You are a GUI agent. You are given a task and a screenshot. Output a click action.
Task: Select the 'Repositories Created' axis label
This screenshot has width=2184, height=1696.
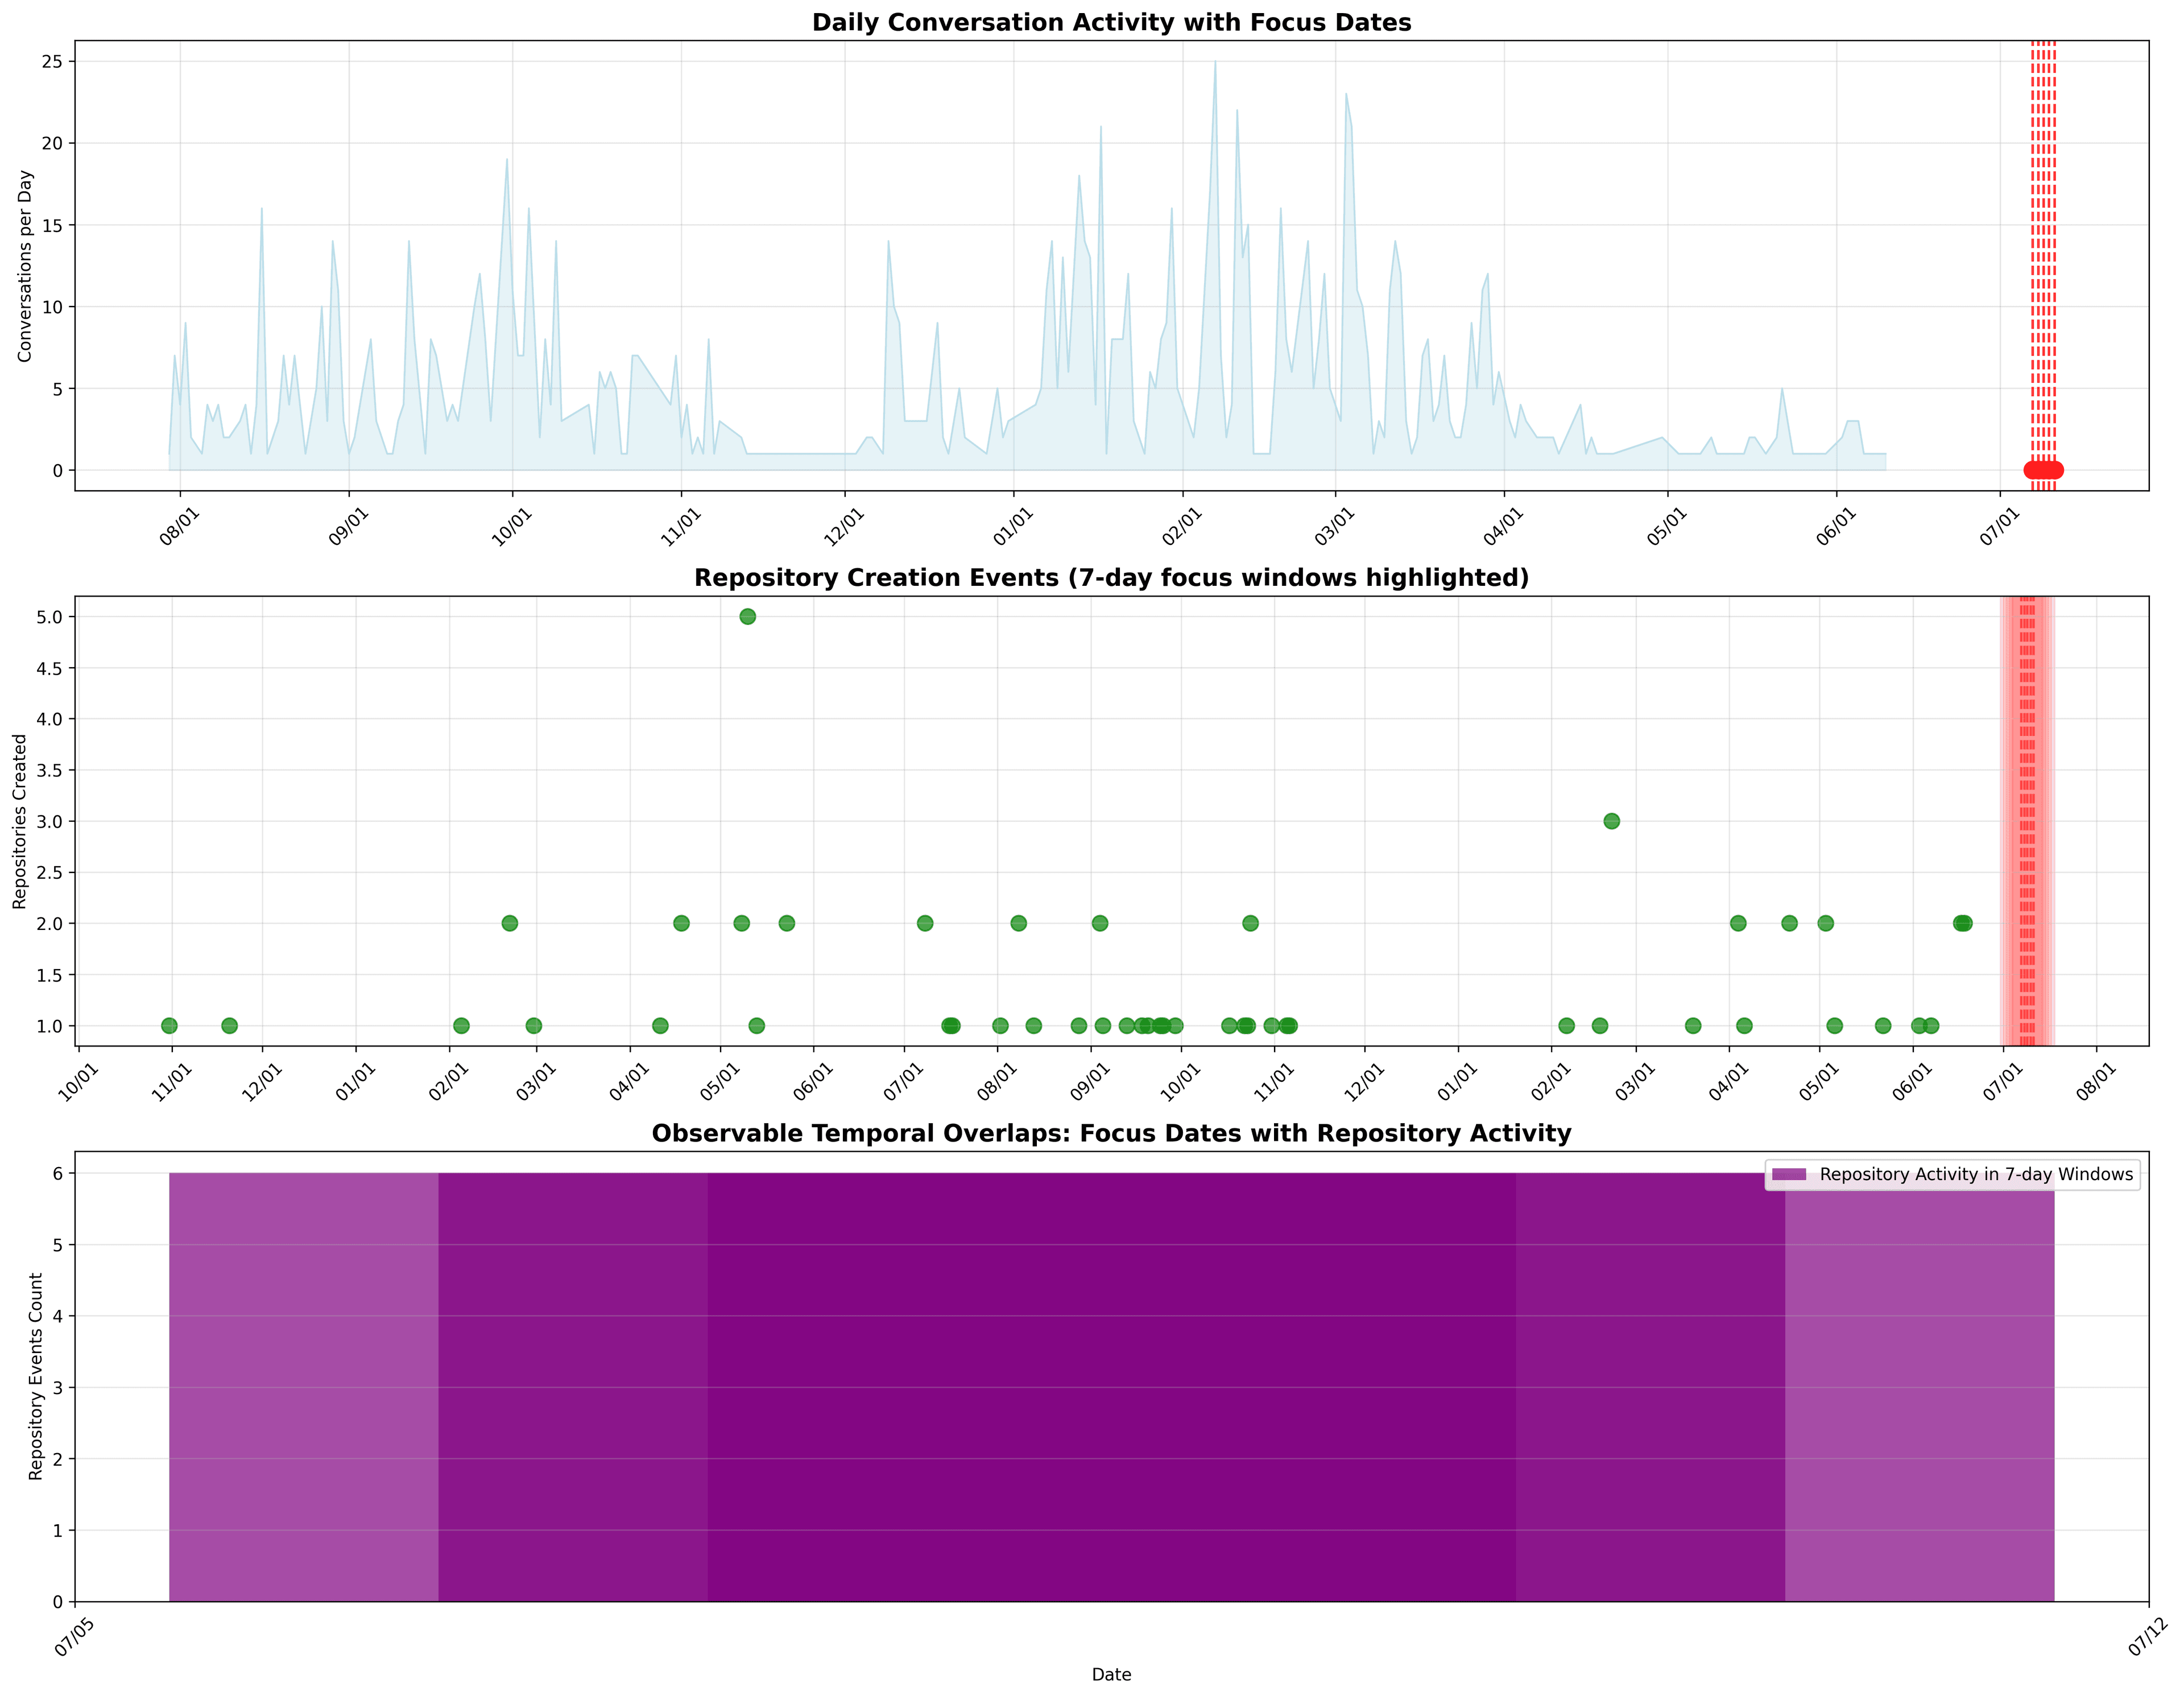tap(20, 821)
